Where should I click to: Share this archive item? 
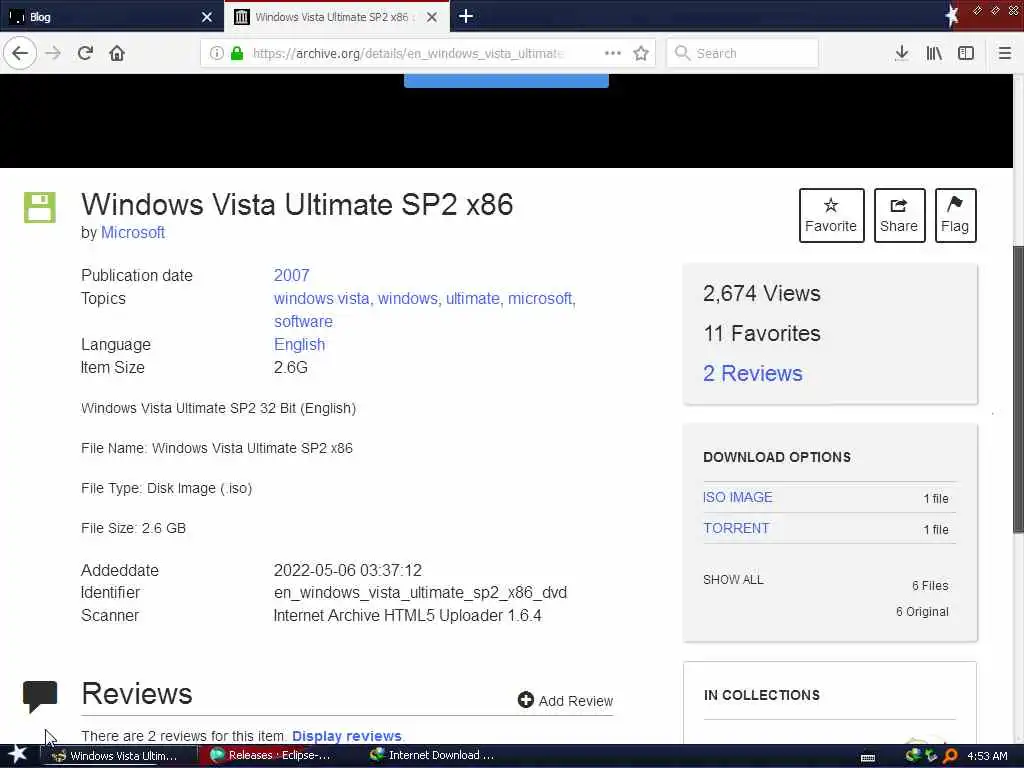[899, 216]
